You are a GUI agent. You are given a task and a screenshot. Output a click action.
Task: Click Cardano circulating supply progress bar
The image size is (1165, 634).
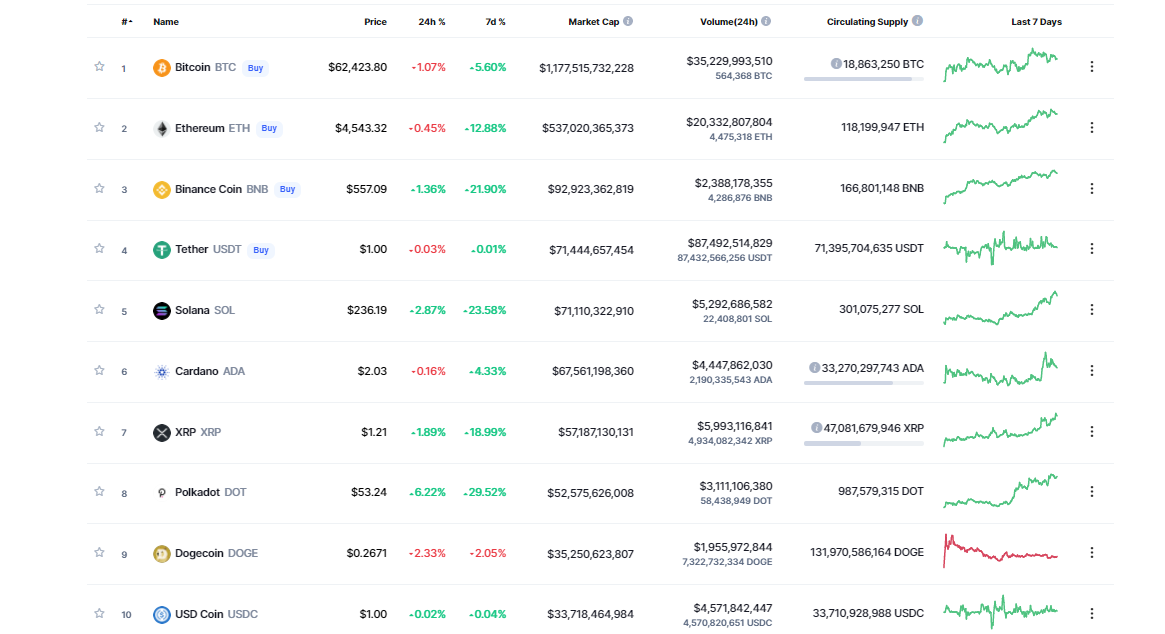click(x=863, y=383)
